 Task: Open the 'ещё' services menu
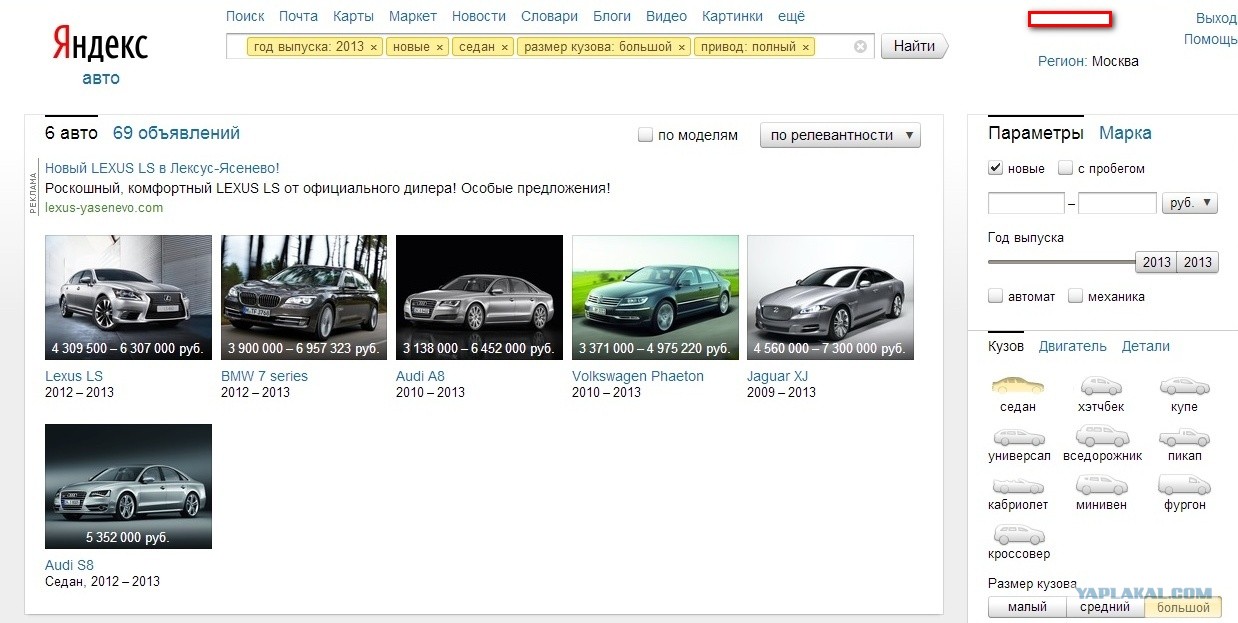[x=791, y=16]
